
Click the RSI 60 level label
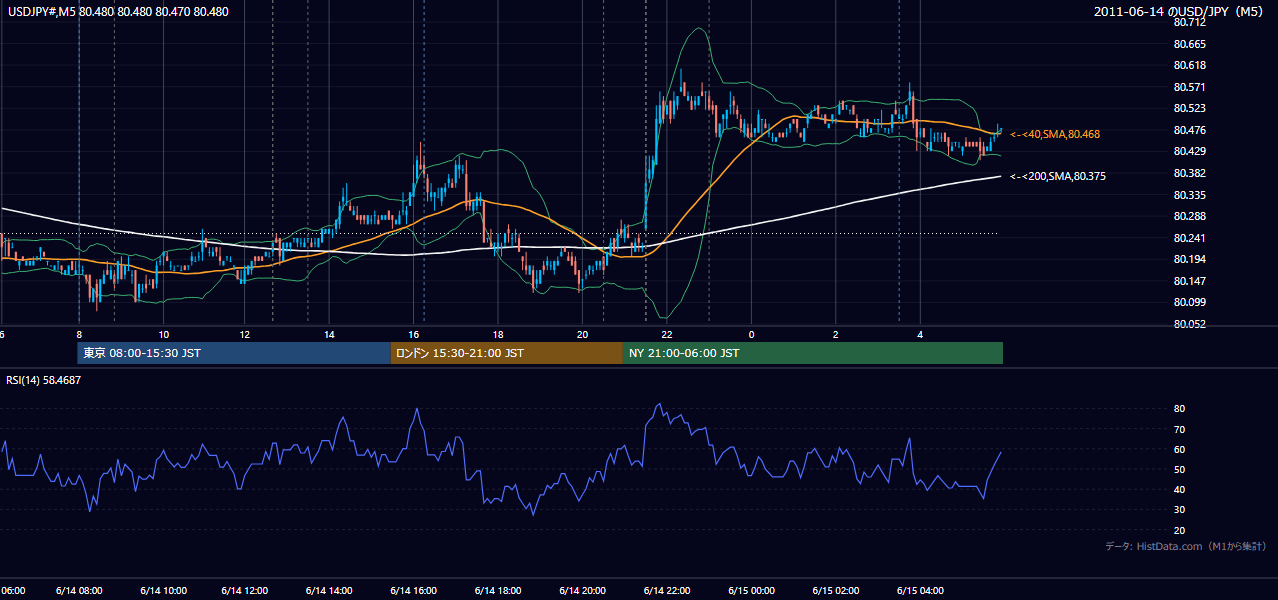coord(1179,449)
